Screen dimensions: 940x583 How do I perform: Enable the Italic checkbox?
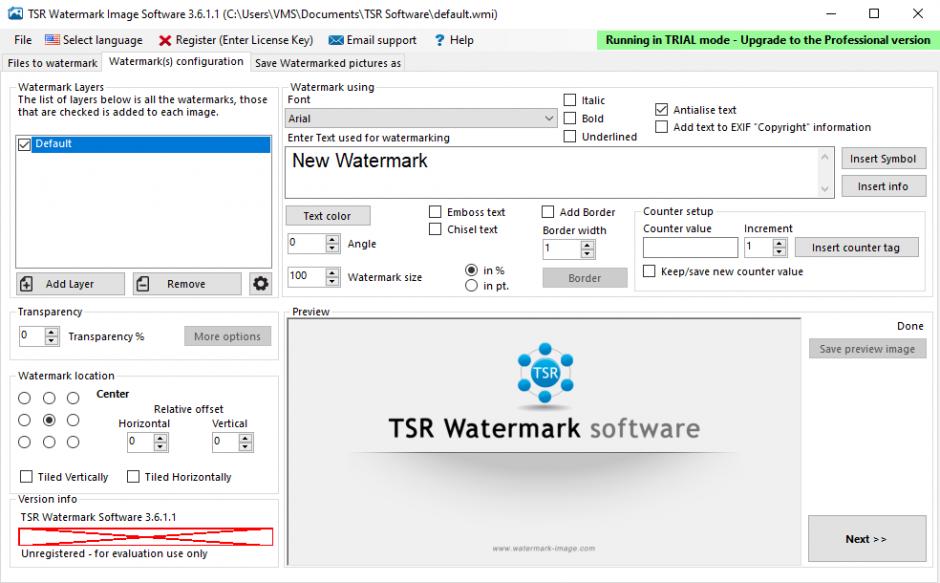click(x=570, y=100)
